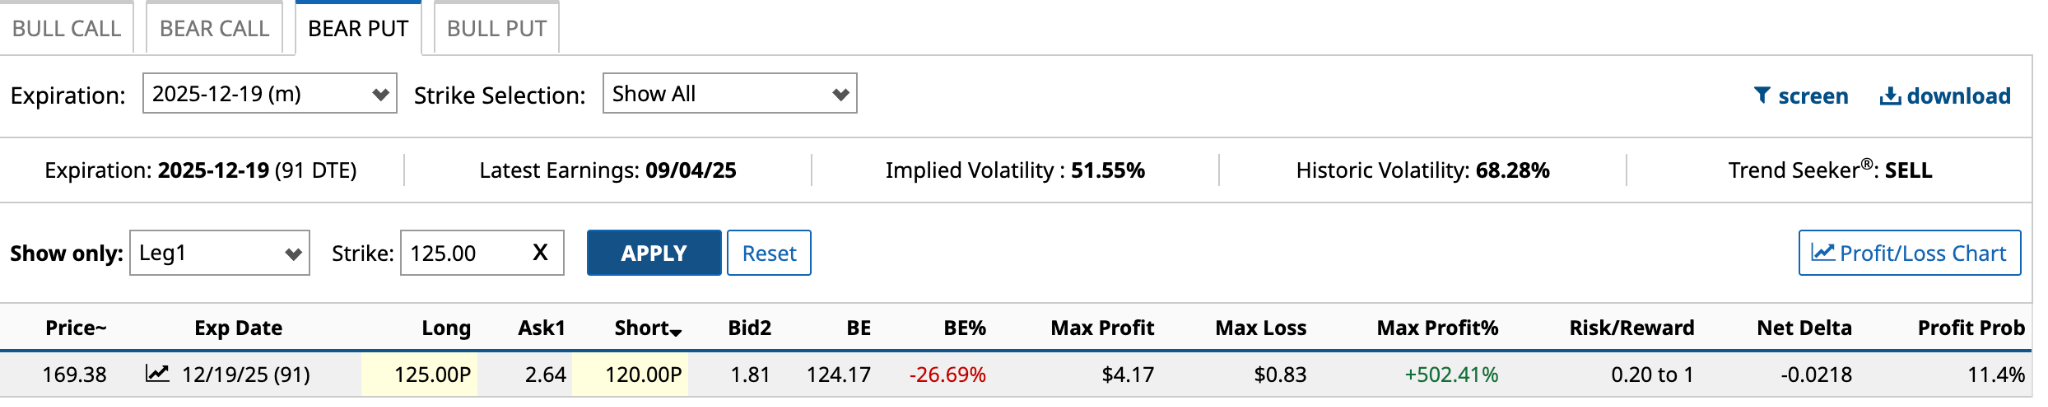Select the BULL PUT tab

(x=496, y=29)
